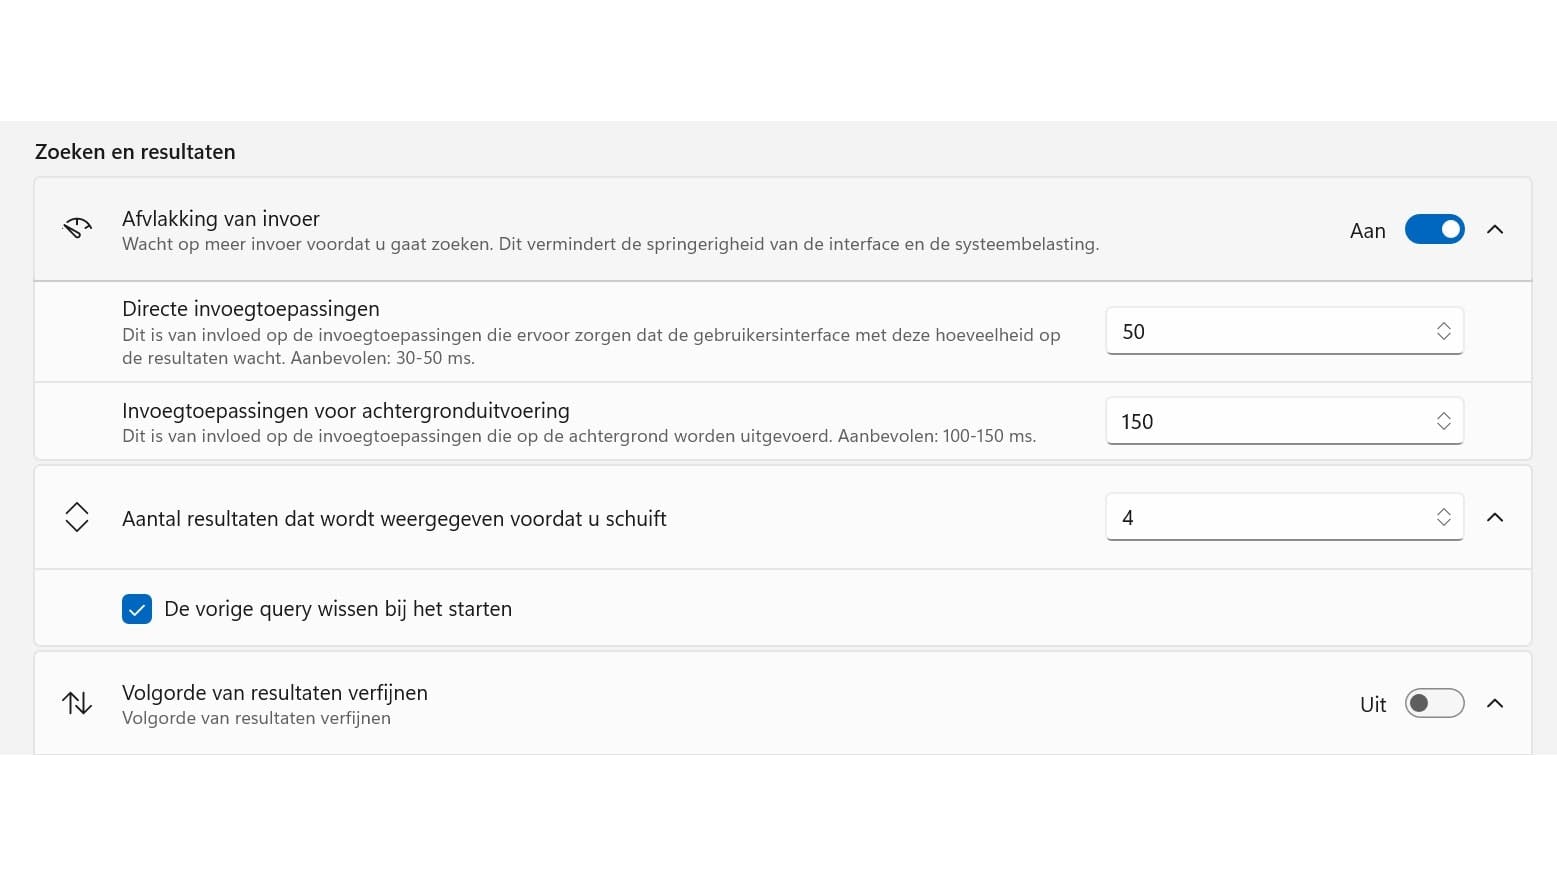The width and height of the screenshot is (1557, 876).
Task: Click the Invoegtoepassingen voor achtergronduitvoering label
Action: click(x=346, y=411)
